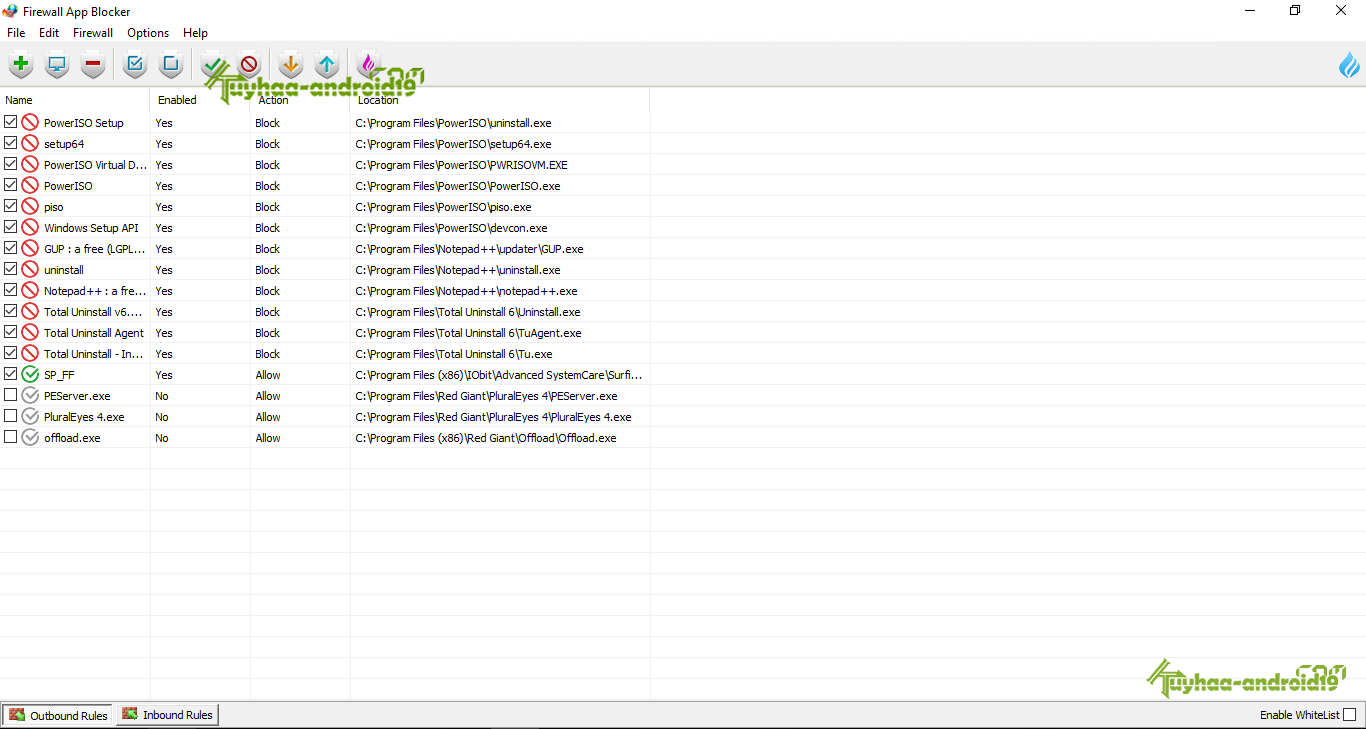Click the Firewall App Blocker title bar icon
The width and height of the screenshot is (1366, 729).
(x=11, y=12)
